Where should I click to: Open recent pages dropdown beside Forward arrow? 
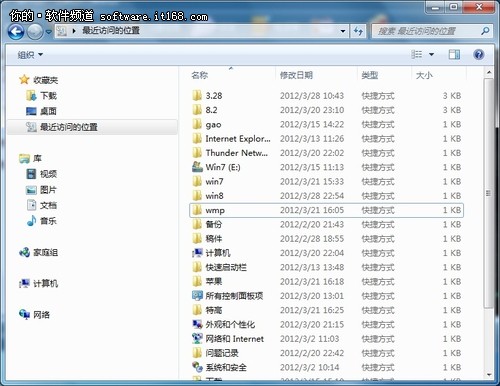pos(49,32)
